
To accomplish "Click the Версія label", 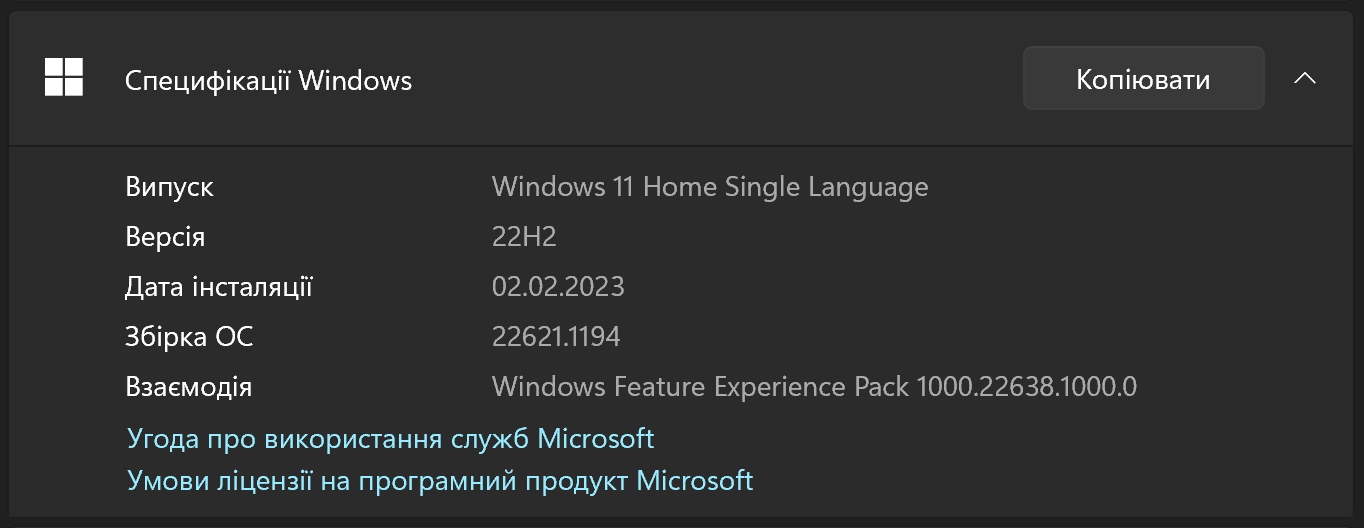I will (165, 237).
